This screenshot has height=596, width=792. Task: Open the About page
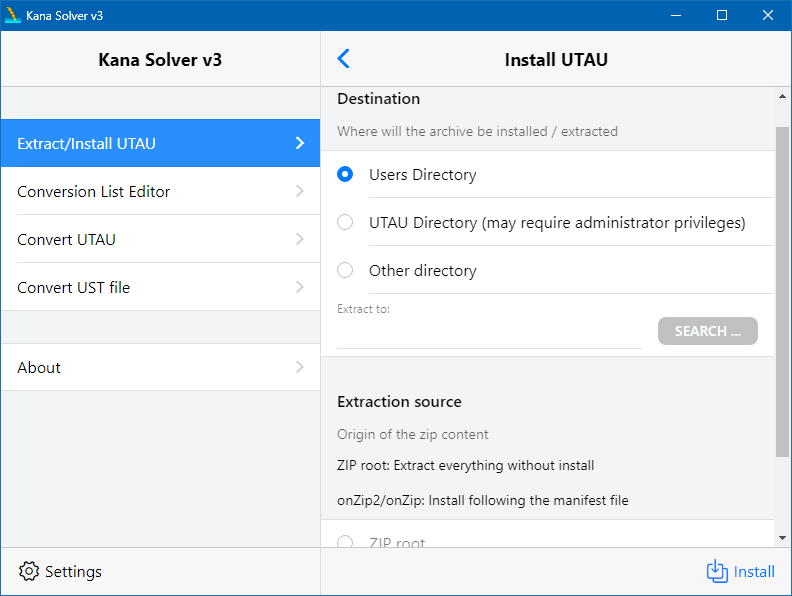point(161,367)
